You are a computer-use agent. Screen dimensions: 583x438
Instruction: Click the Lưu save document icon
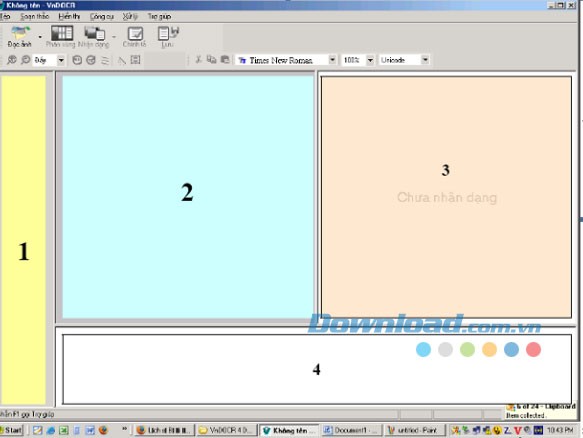tap(168, 36)
